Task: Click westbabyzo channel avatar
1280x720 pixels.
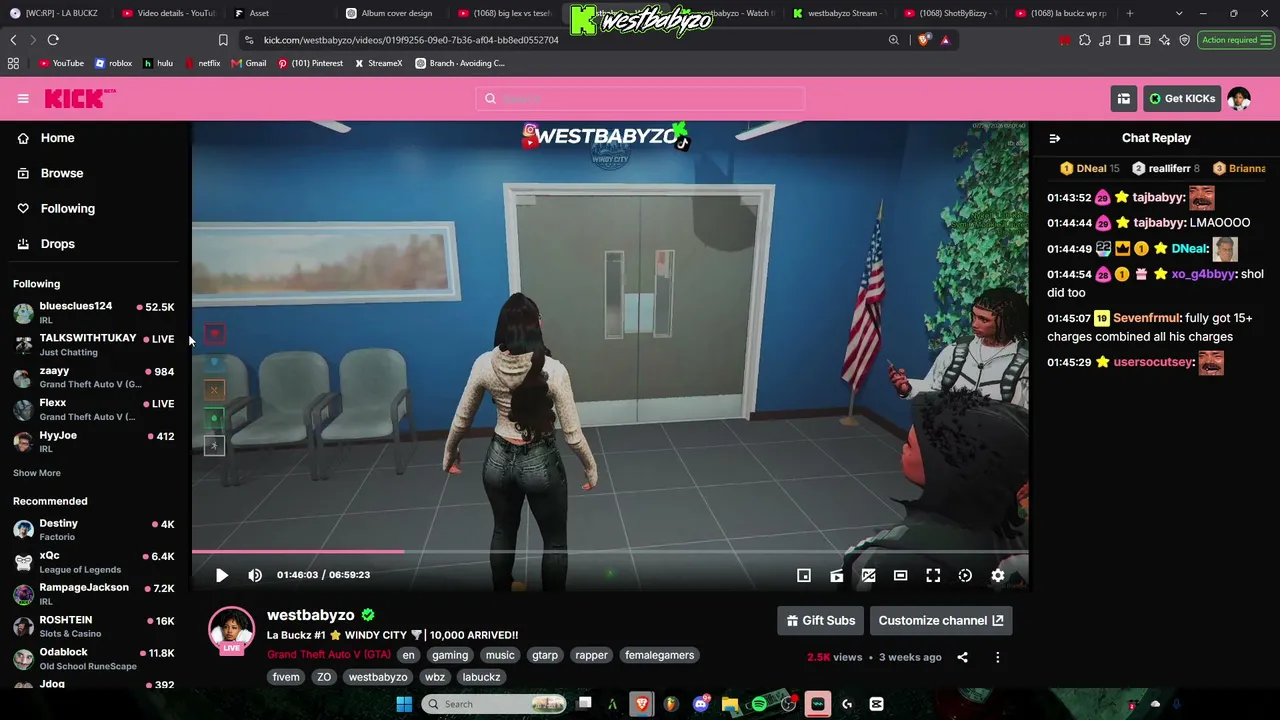Action: (231, 630)
